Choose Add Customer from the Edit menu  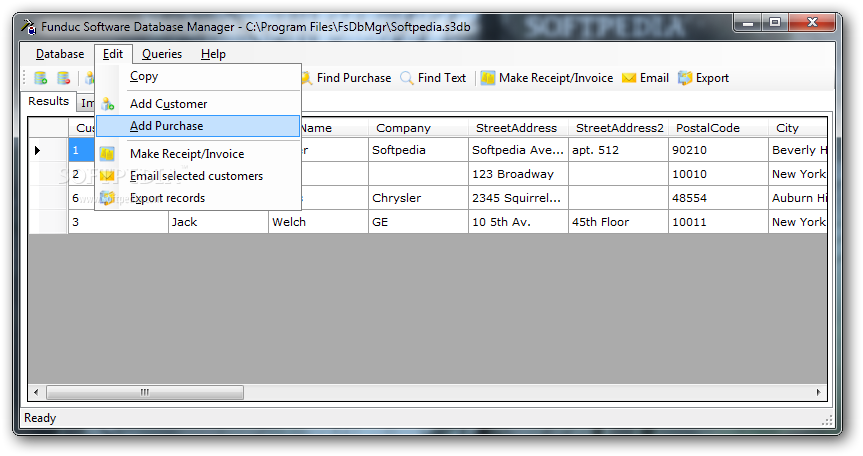(x=198, y=104)
